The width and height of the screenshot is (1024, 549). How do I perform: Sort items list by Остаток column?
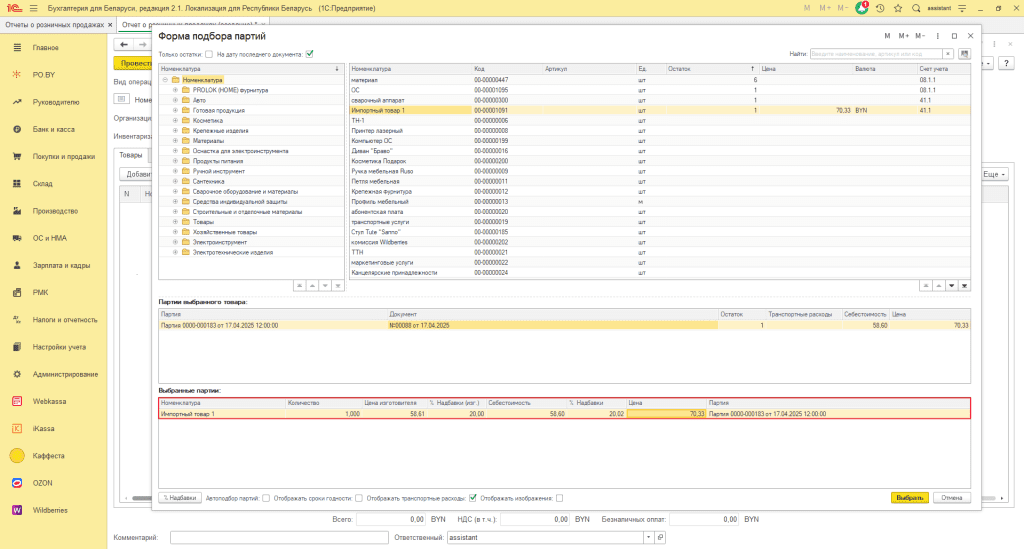(712, 69)
